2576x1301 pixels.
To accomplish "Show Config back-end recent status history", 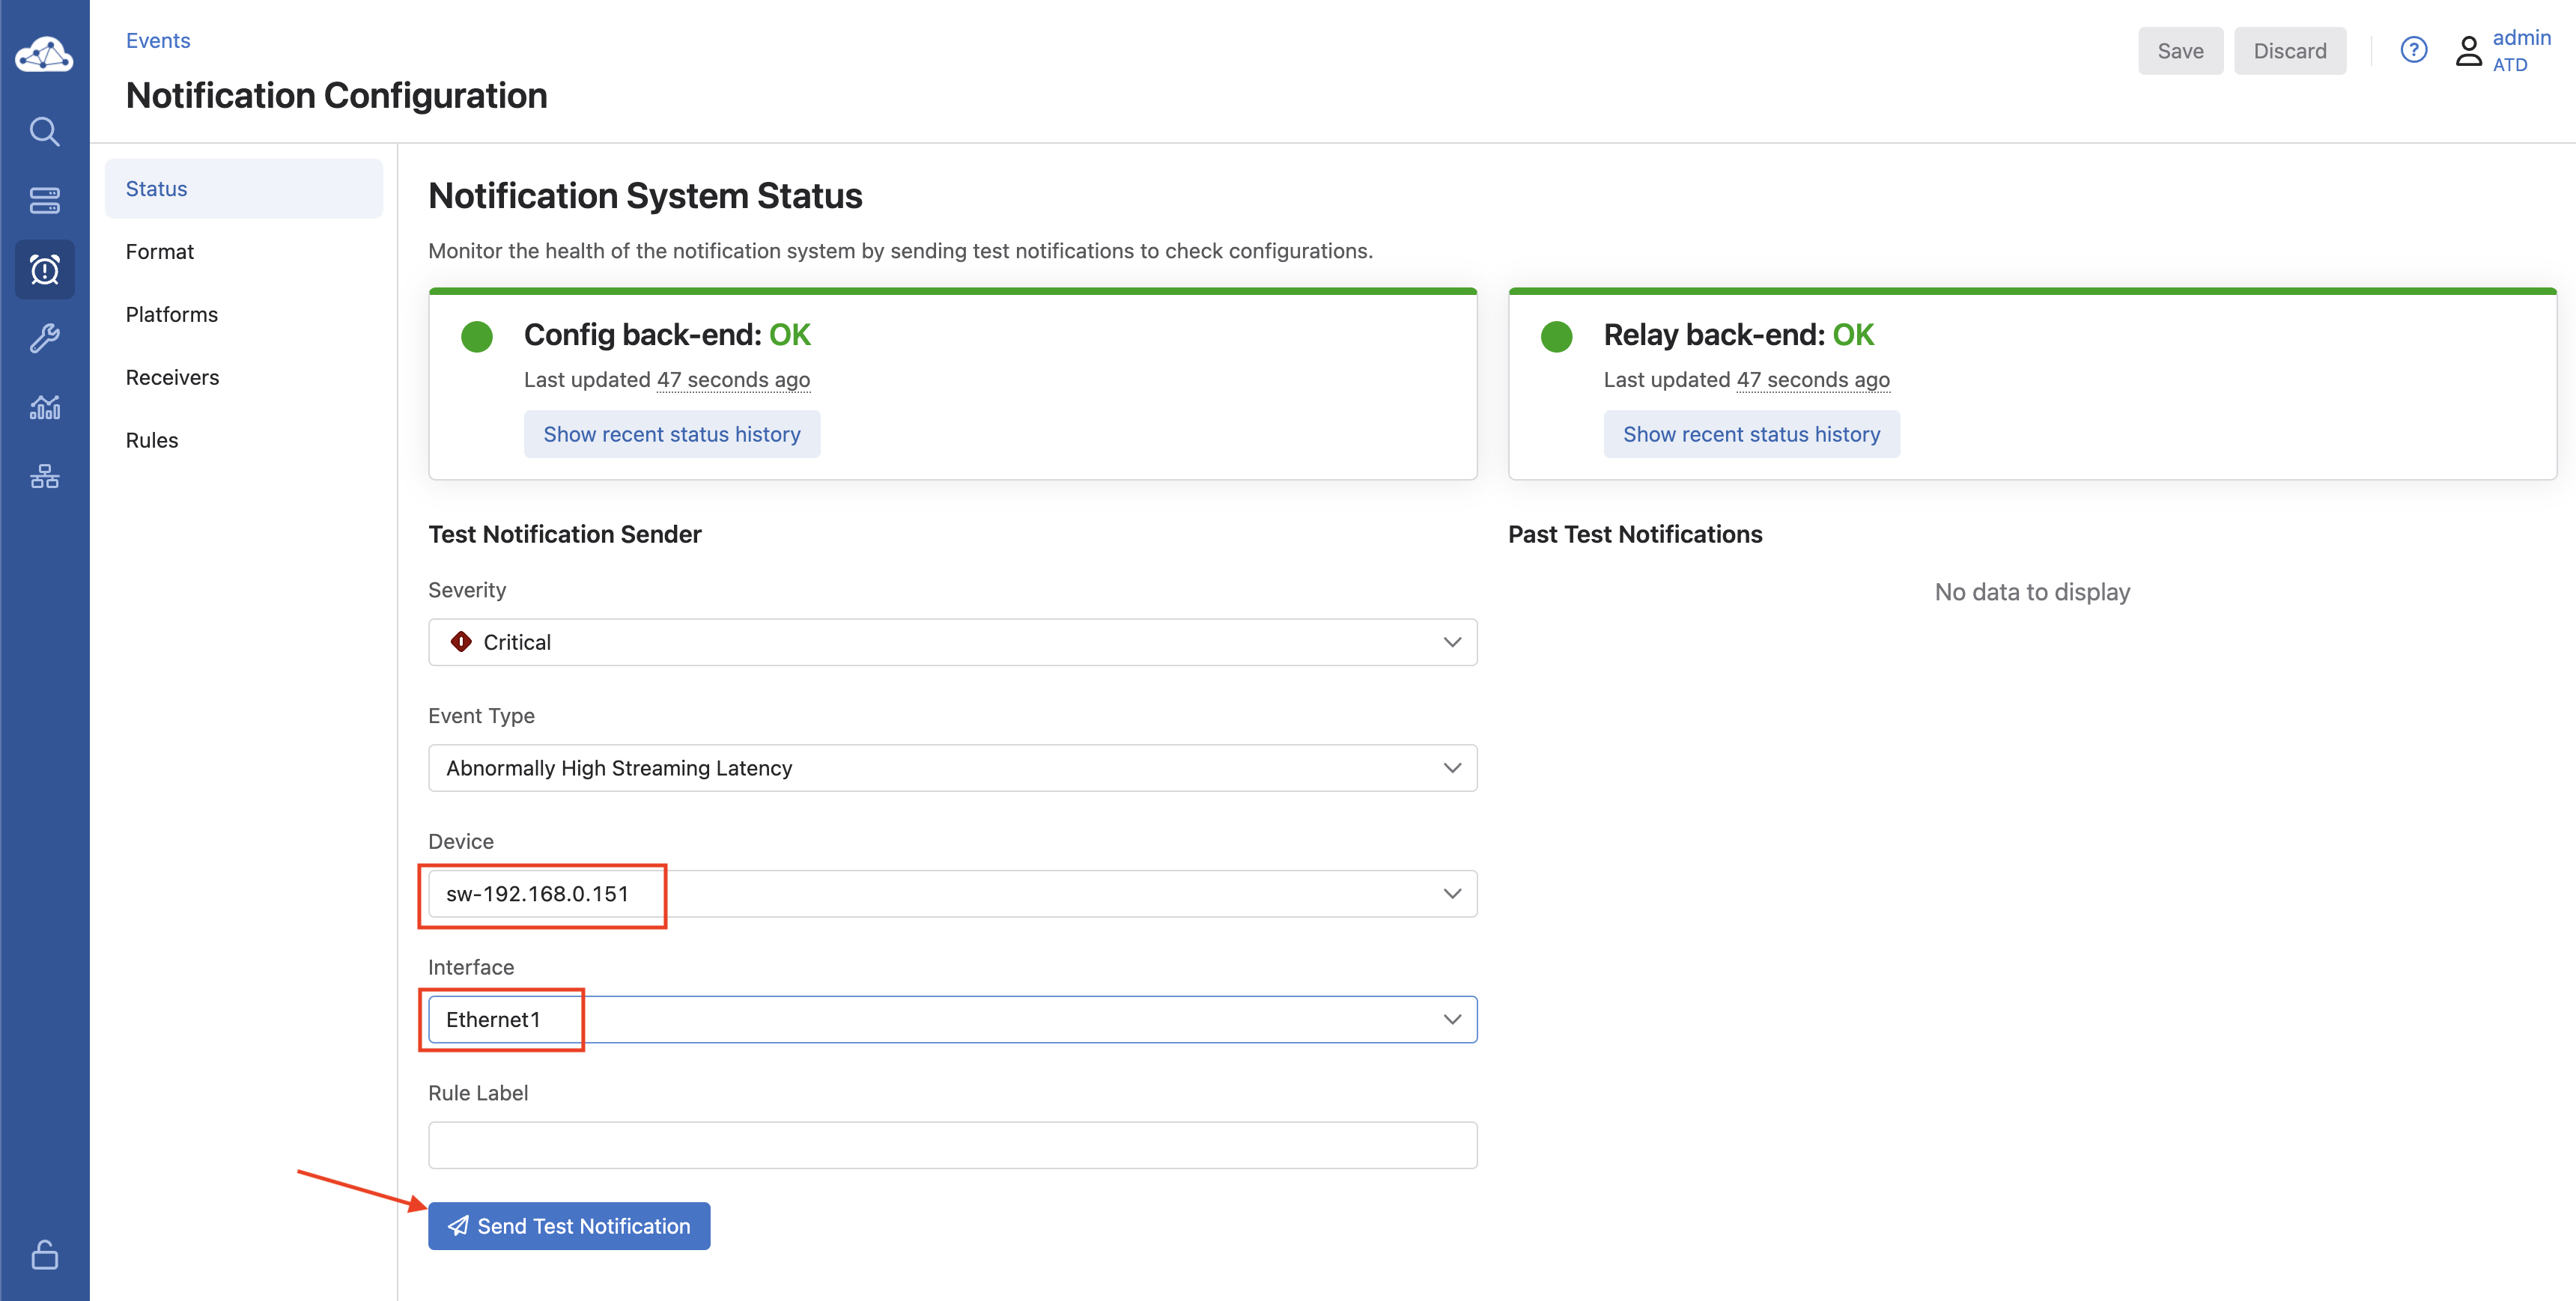I will 671,434.
